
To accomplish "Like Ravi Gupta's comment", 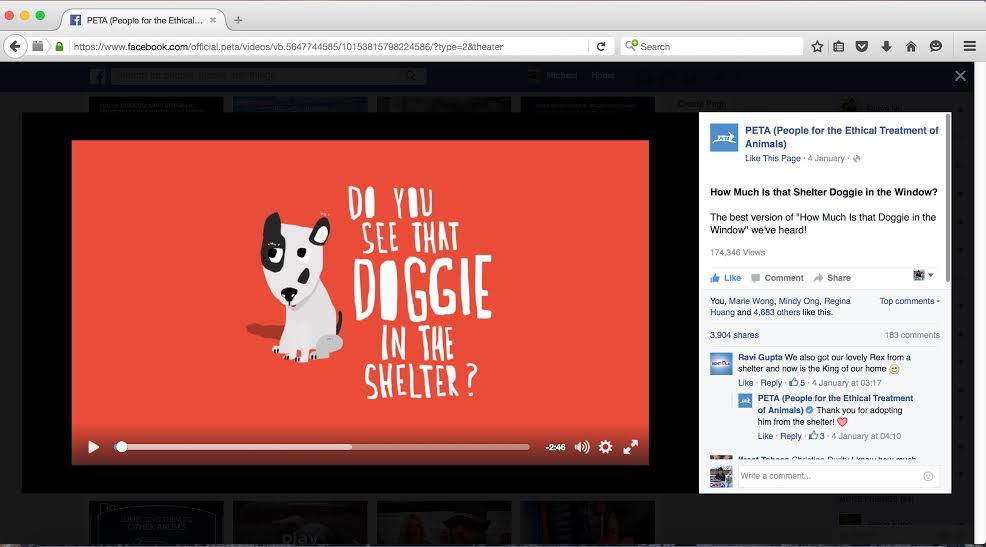I will (x=746, y=383).
